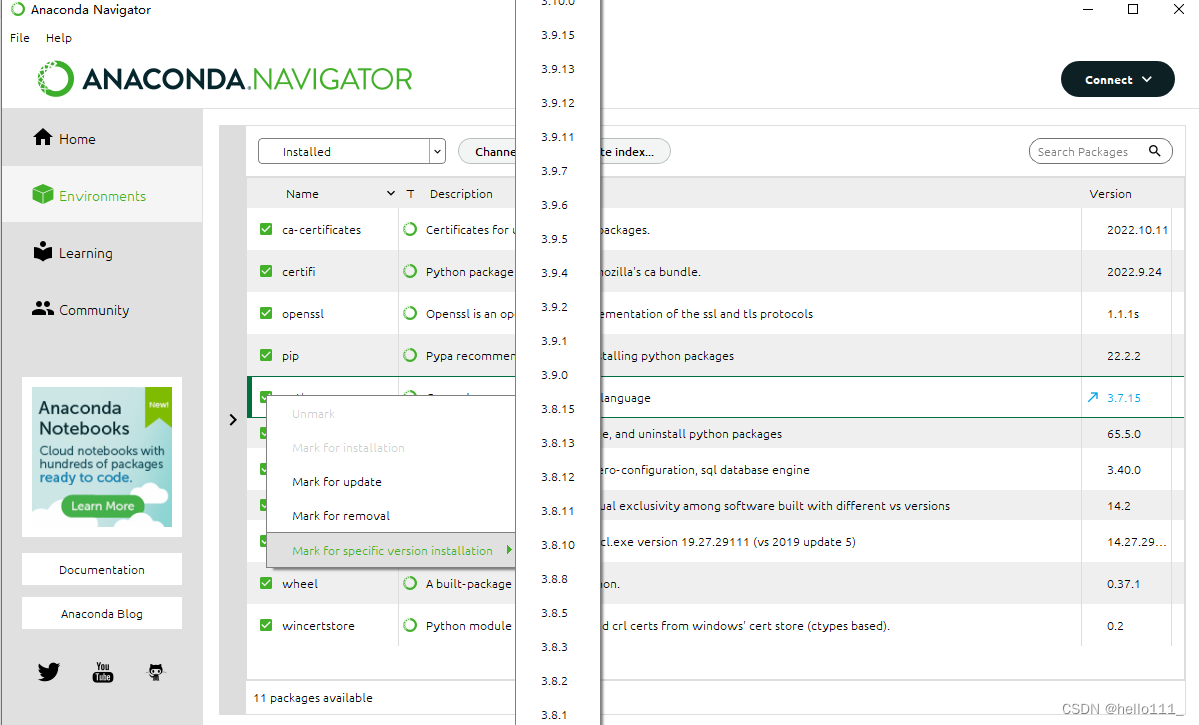Screen dimensions: 1199x725
Task: Click the Connect button
Action: (1117, 79)
